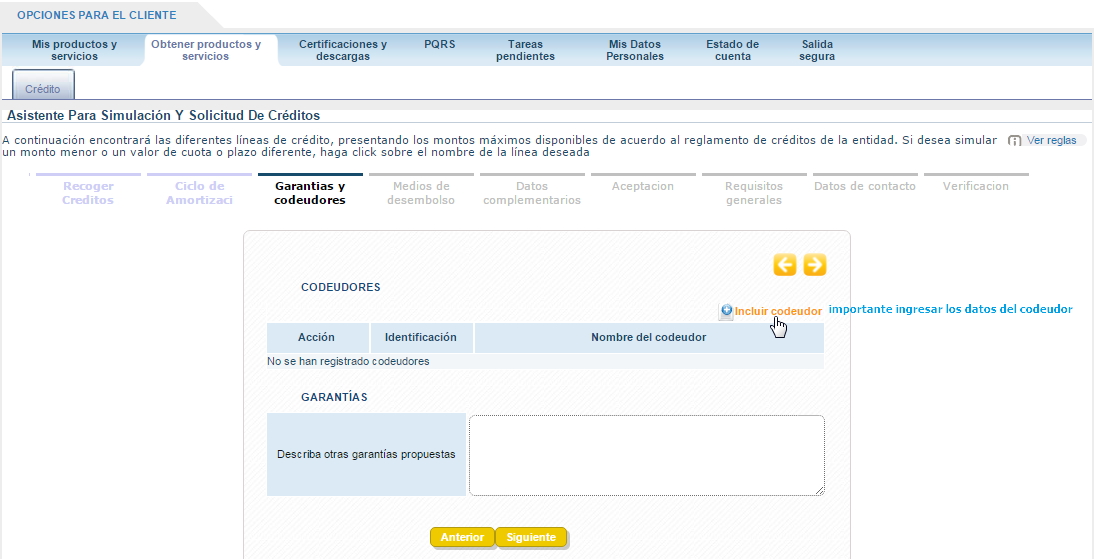Jump to Medios de desembolso step
The height and width of the screenshot is (559, 1094).
tap(421, 193)
